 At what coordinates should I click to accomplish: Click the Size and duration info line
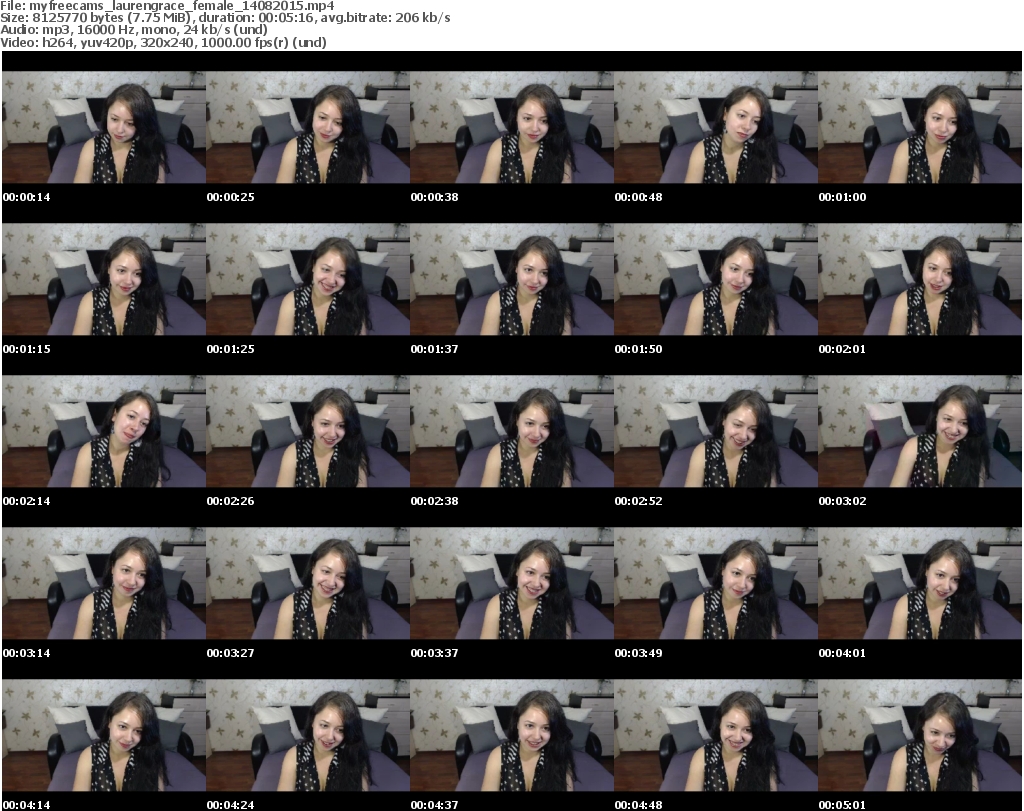pos(225,18)
